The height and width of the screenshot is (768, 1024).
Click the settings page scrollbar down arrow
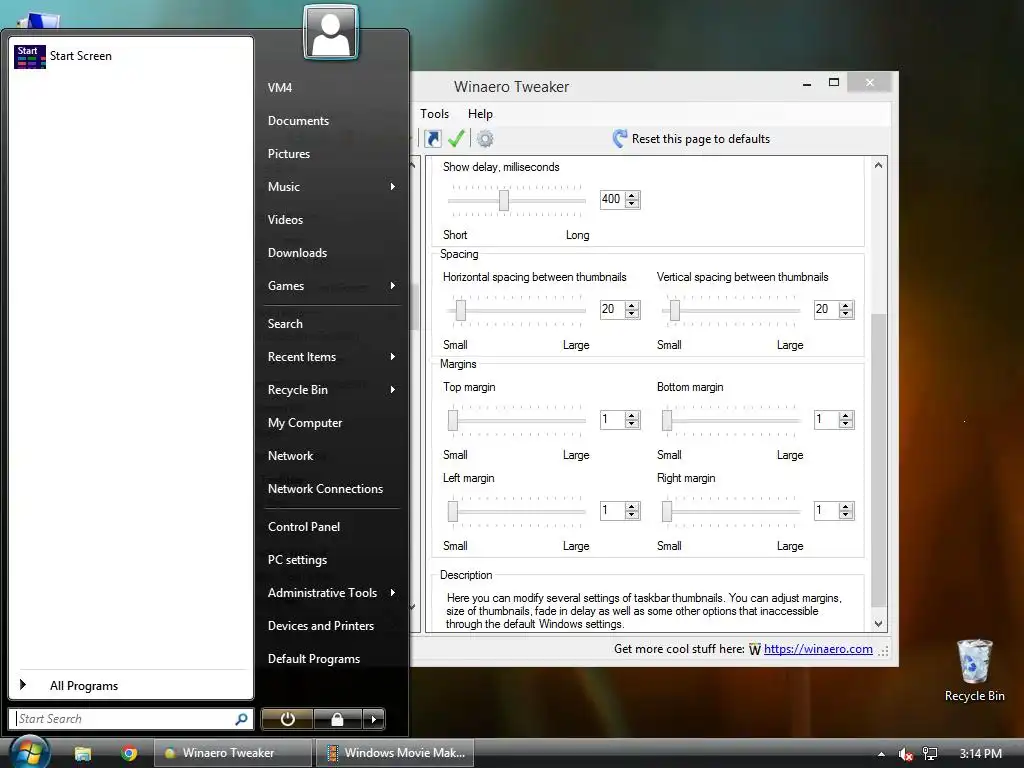[878, 624]
